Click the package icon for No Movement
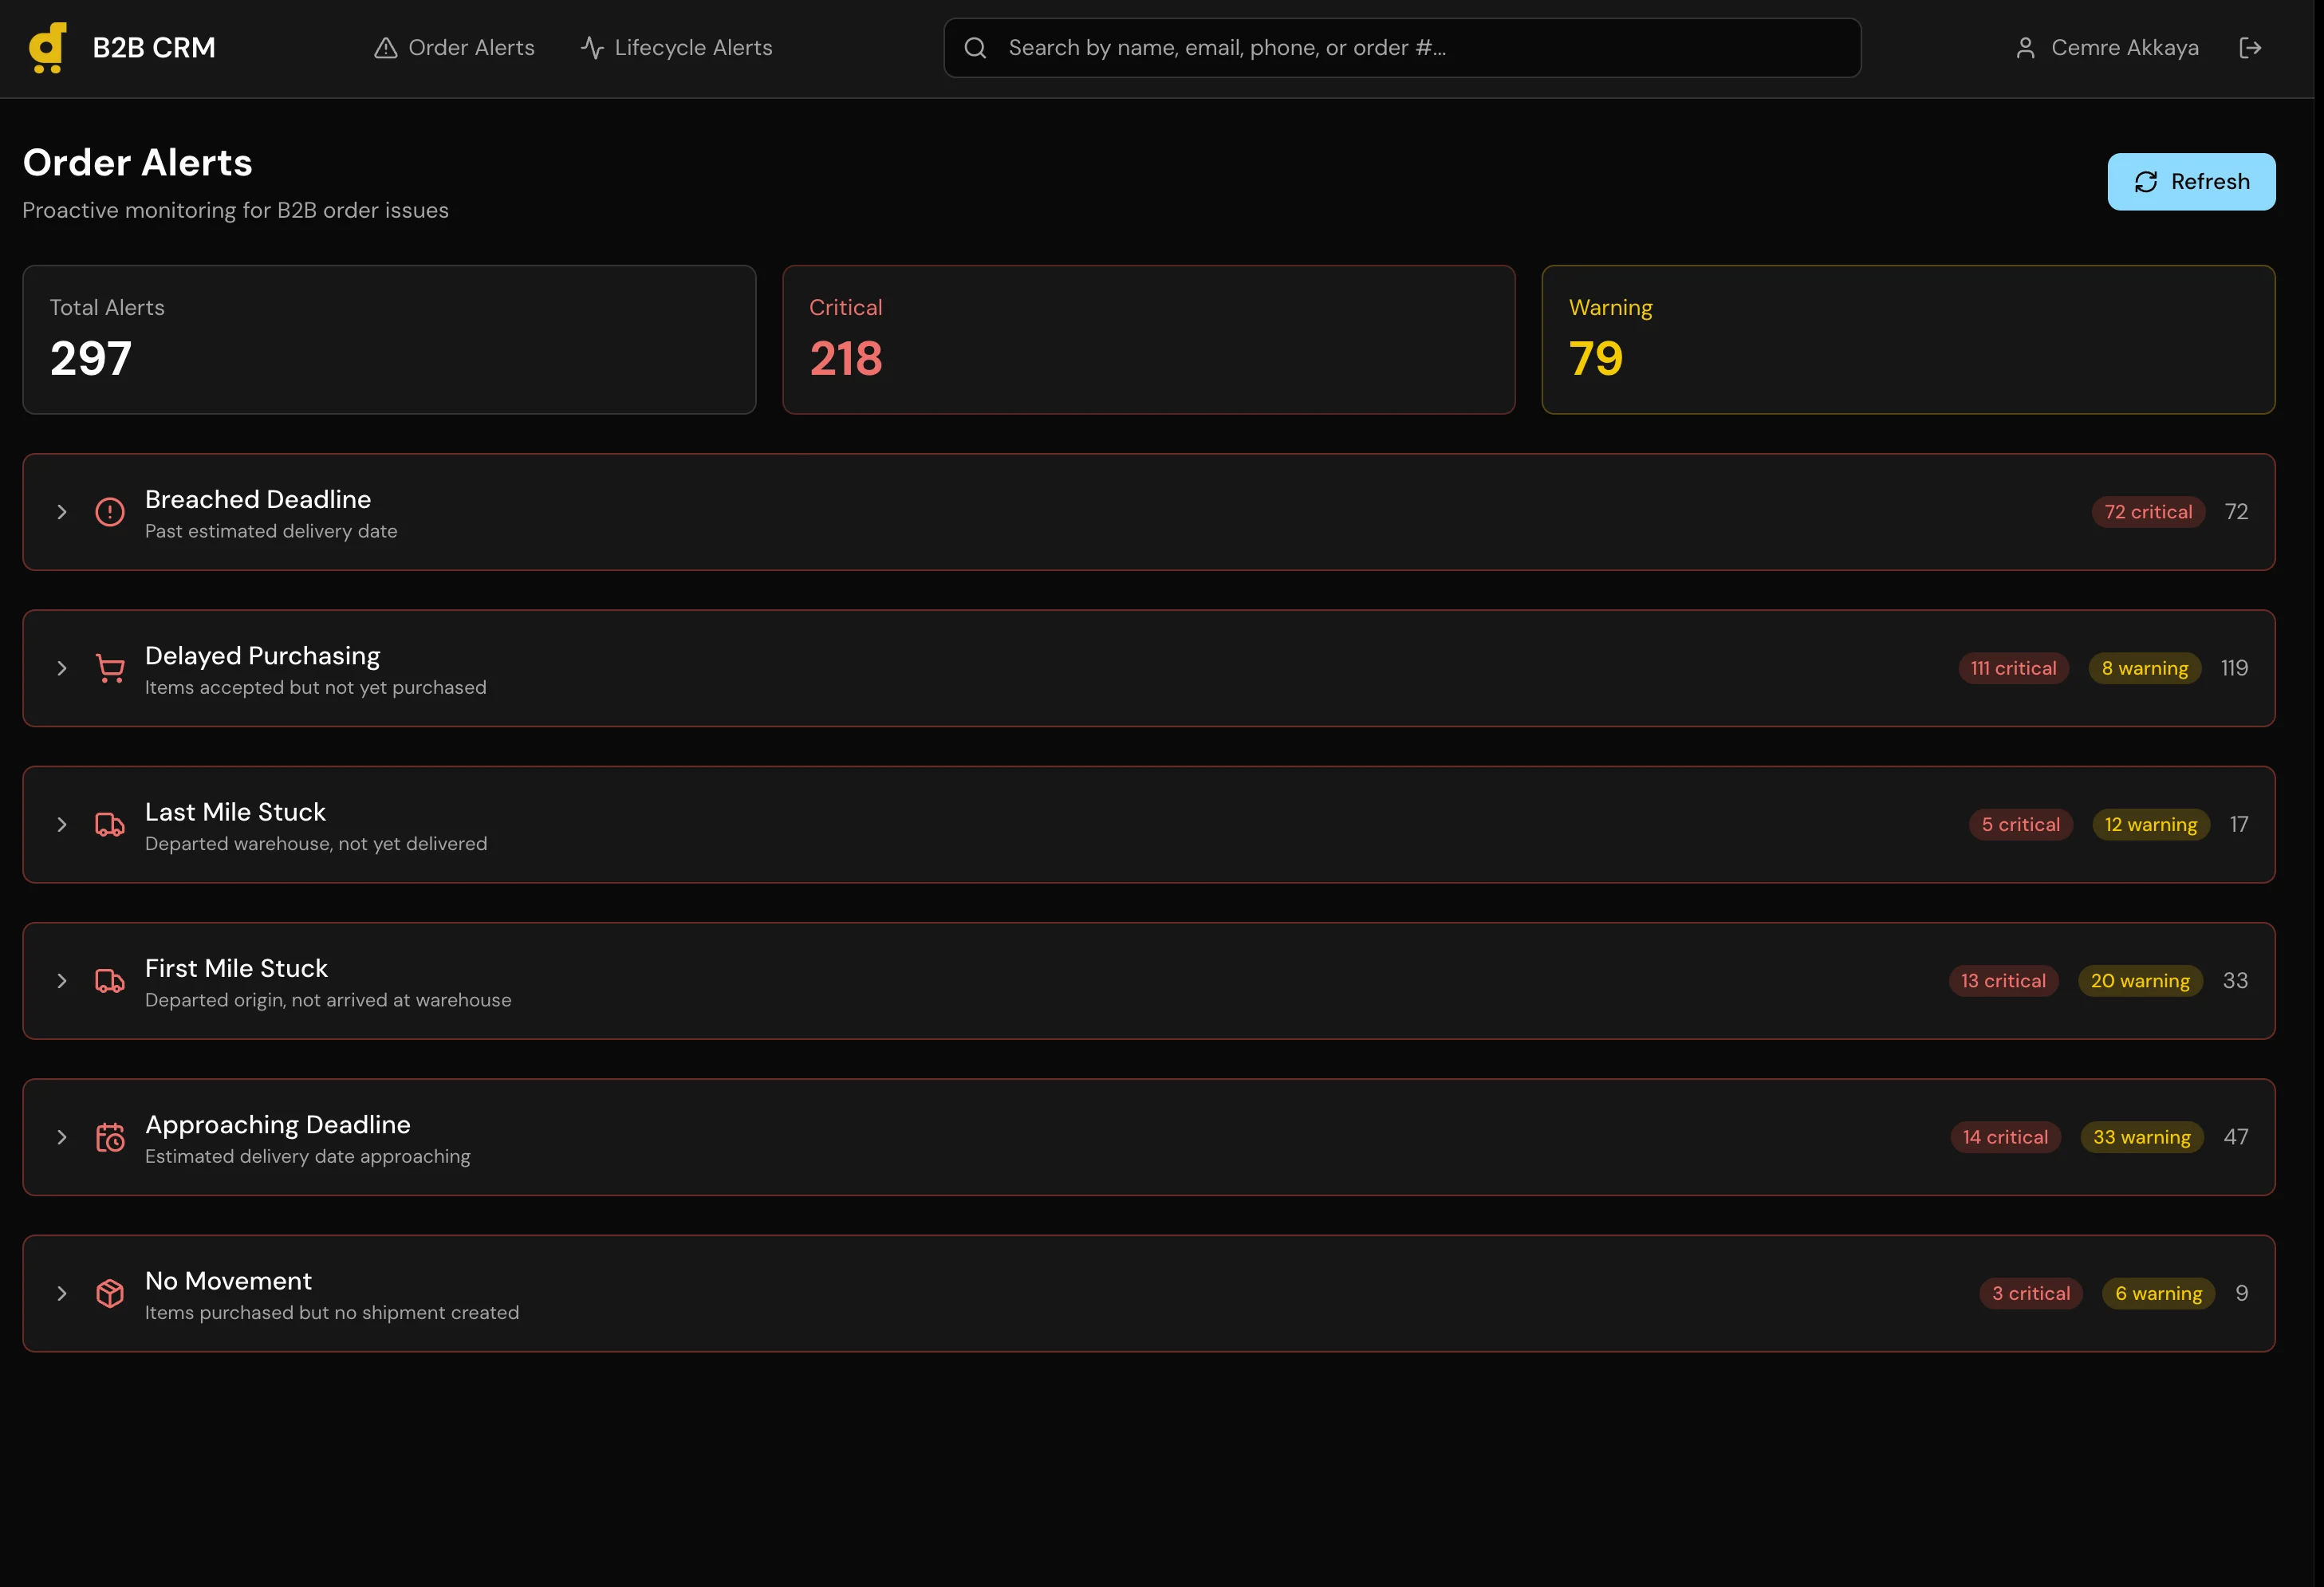2324x1587 pixels. pyautogui.click(x=110, y=1293)
